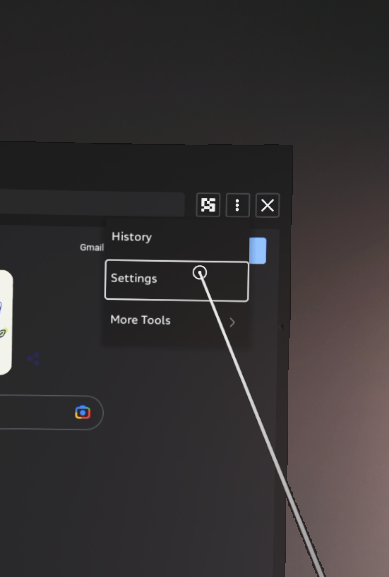Click the QR-pattern icon in the toolbar
Image resolution: width=389 pixels, height=577 pixels.
208,205
